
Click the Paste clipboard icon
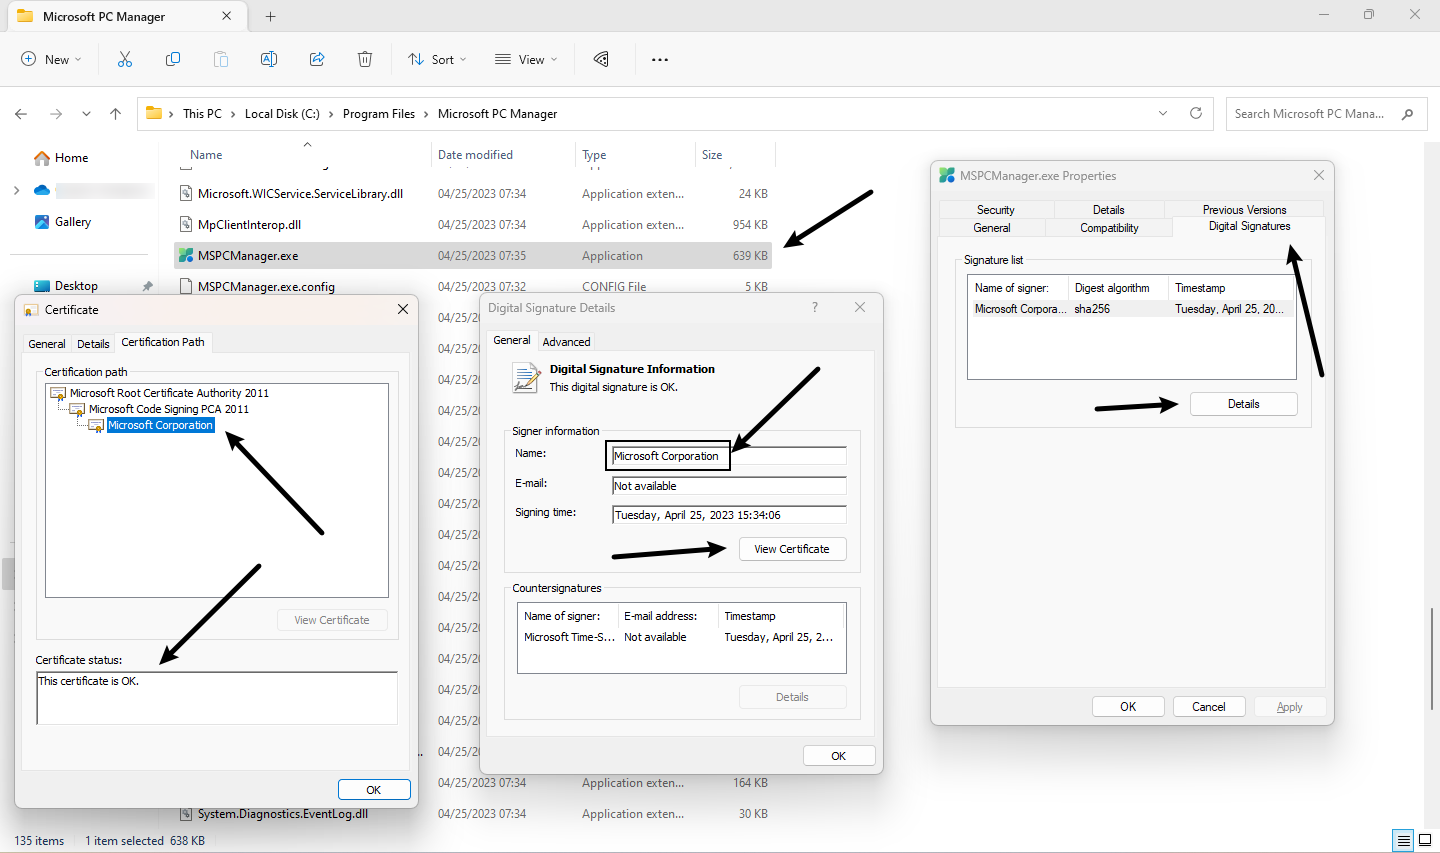pyautogui.click(x=221, y=60)
